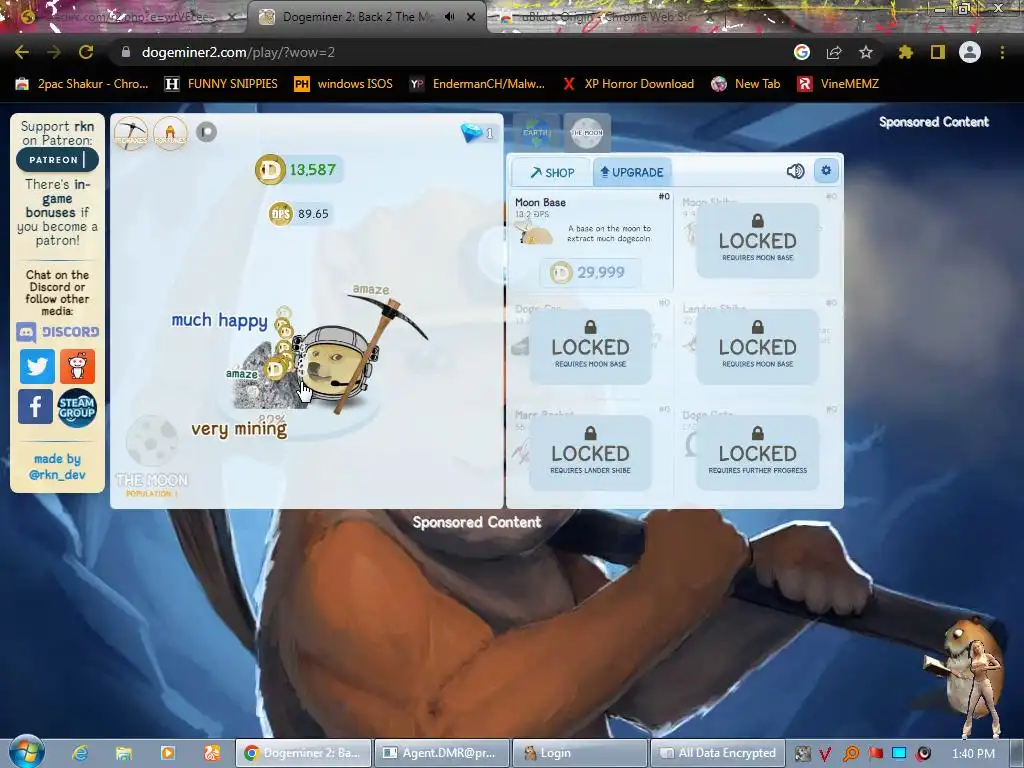Switch to the UPGRADE tab
1024x768 pixels.
pyautogui.click(x=632, y=172)
